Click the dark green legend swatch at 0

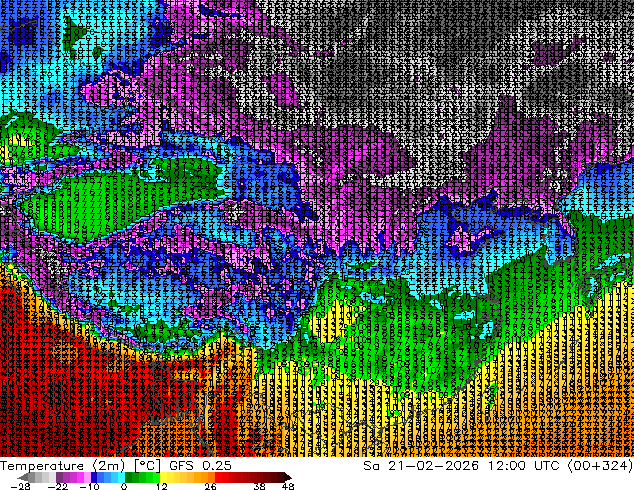pos(129,477)
